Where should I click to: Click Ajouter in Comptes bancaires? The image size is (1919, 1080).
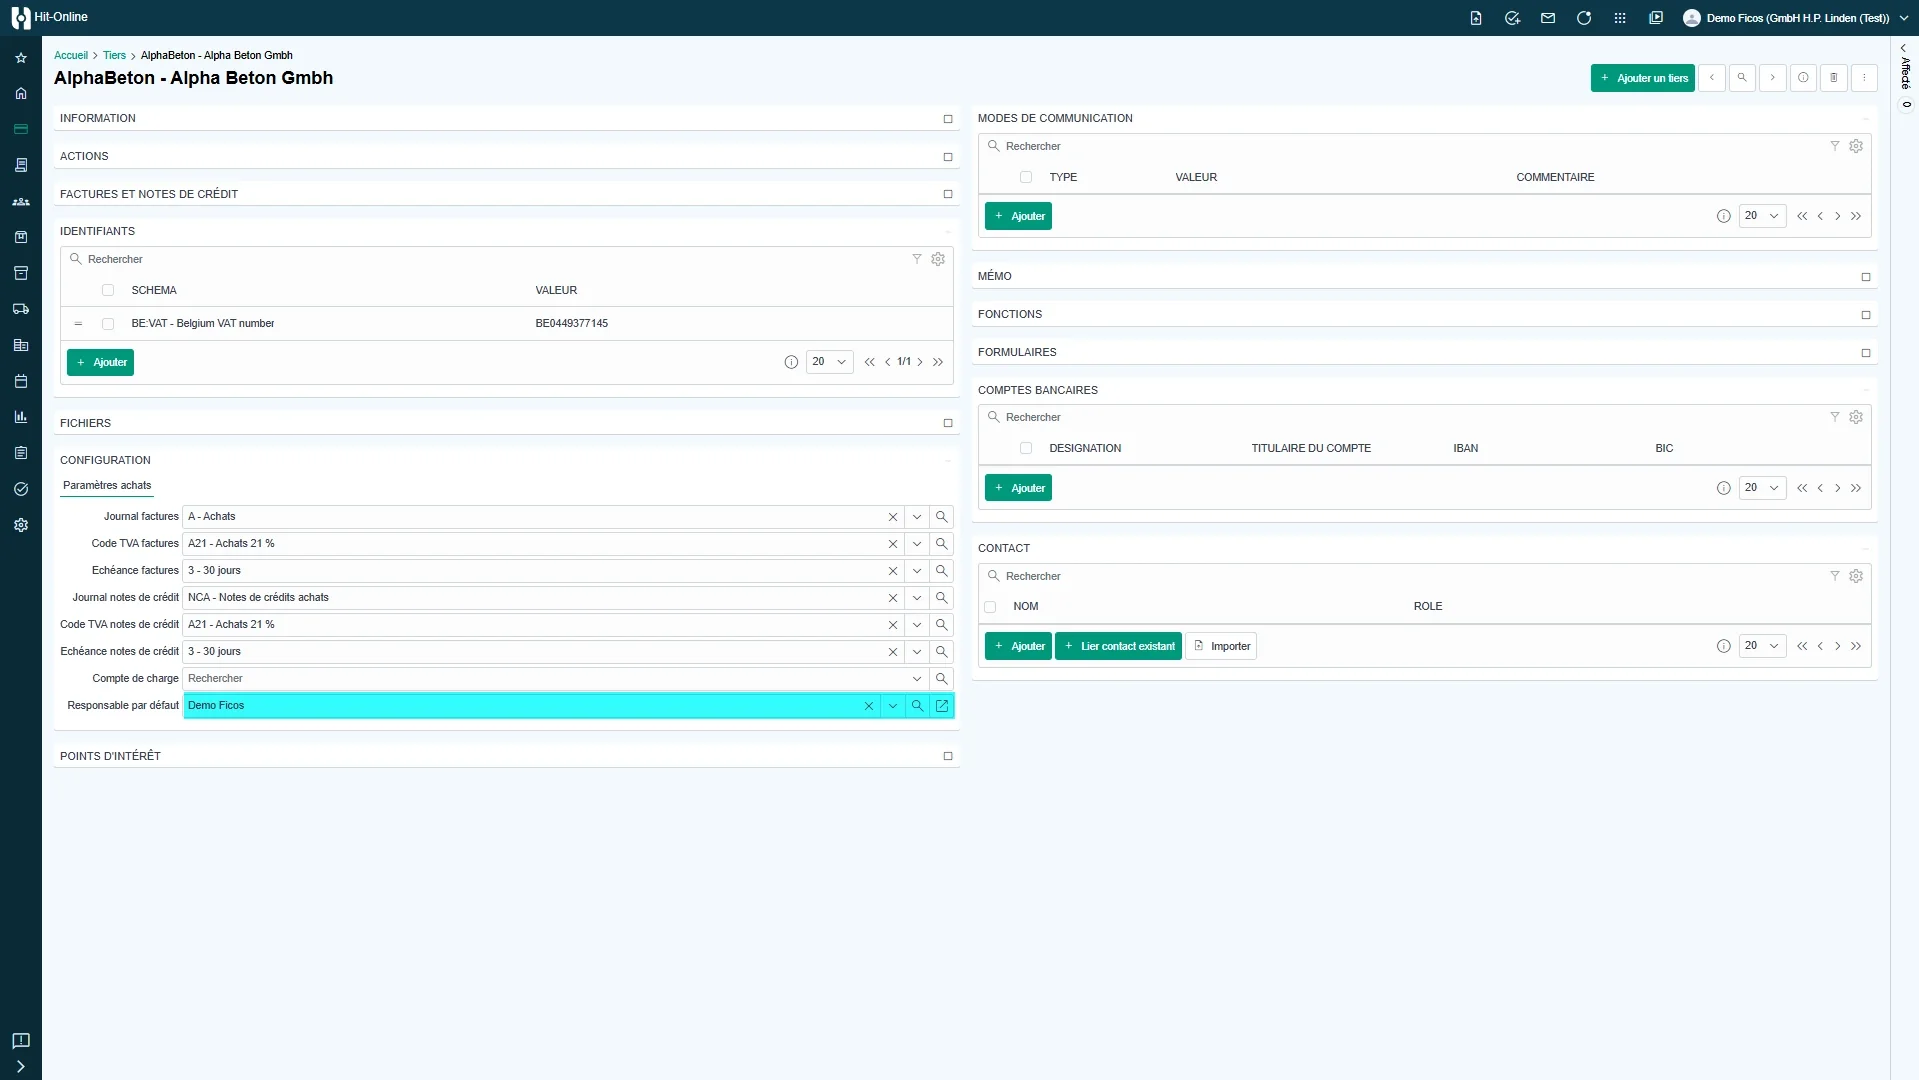point(1018,488)
